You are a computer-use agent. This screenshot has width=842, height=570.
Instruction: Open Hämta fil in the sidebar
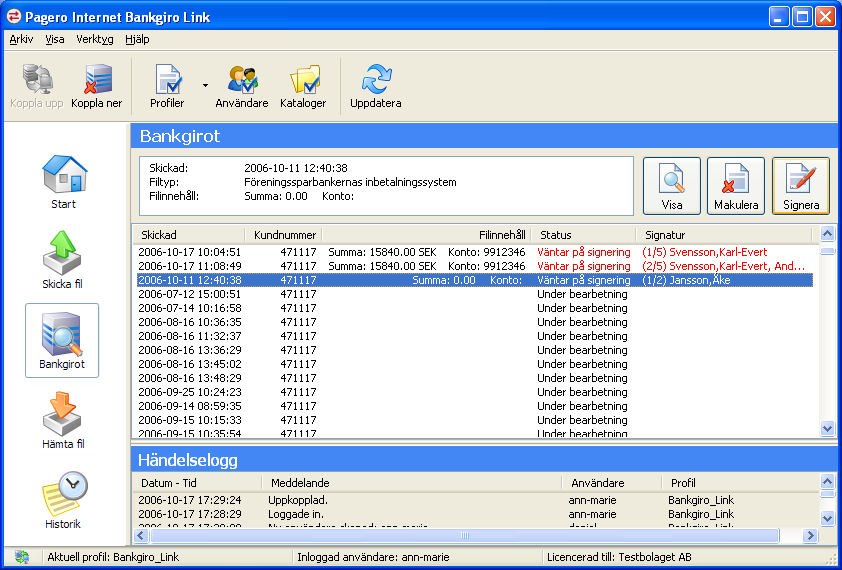[x=63, y=420]
